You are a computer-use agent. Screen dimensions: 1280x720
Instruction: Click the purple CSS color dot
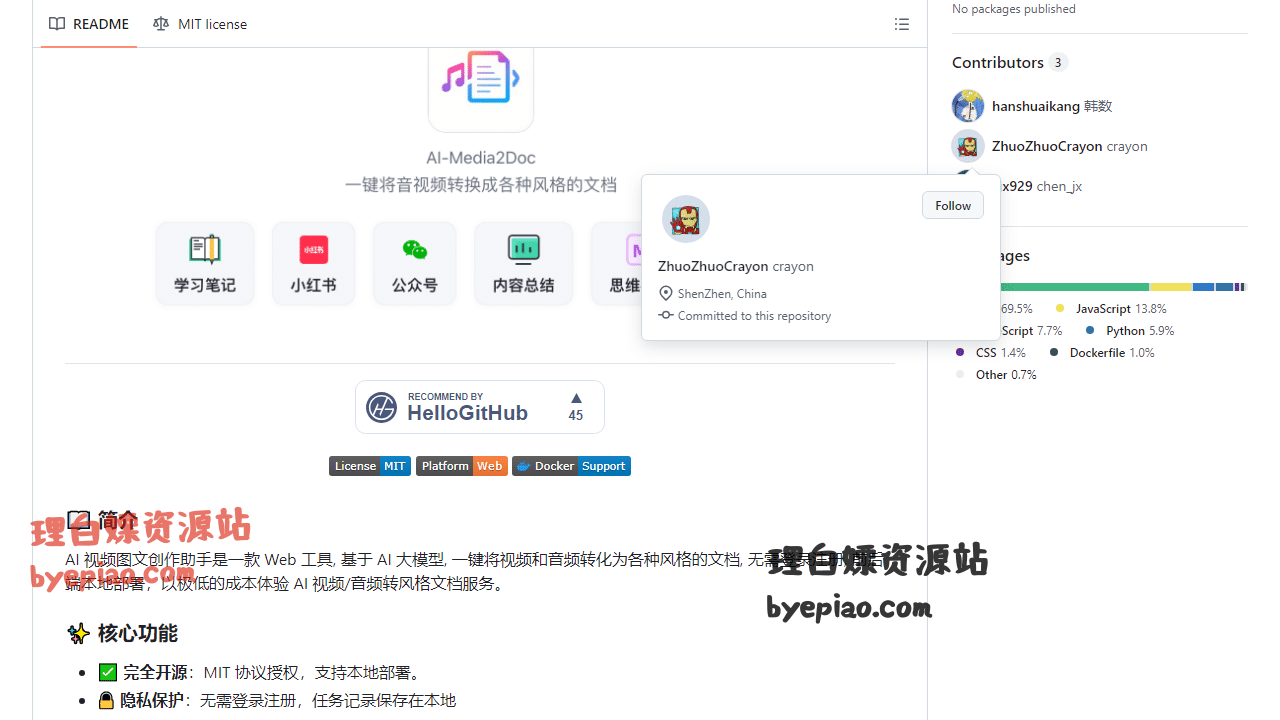[x=960, y=353]
